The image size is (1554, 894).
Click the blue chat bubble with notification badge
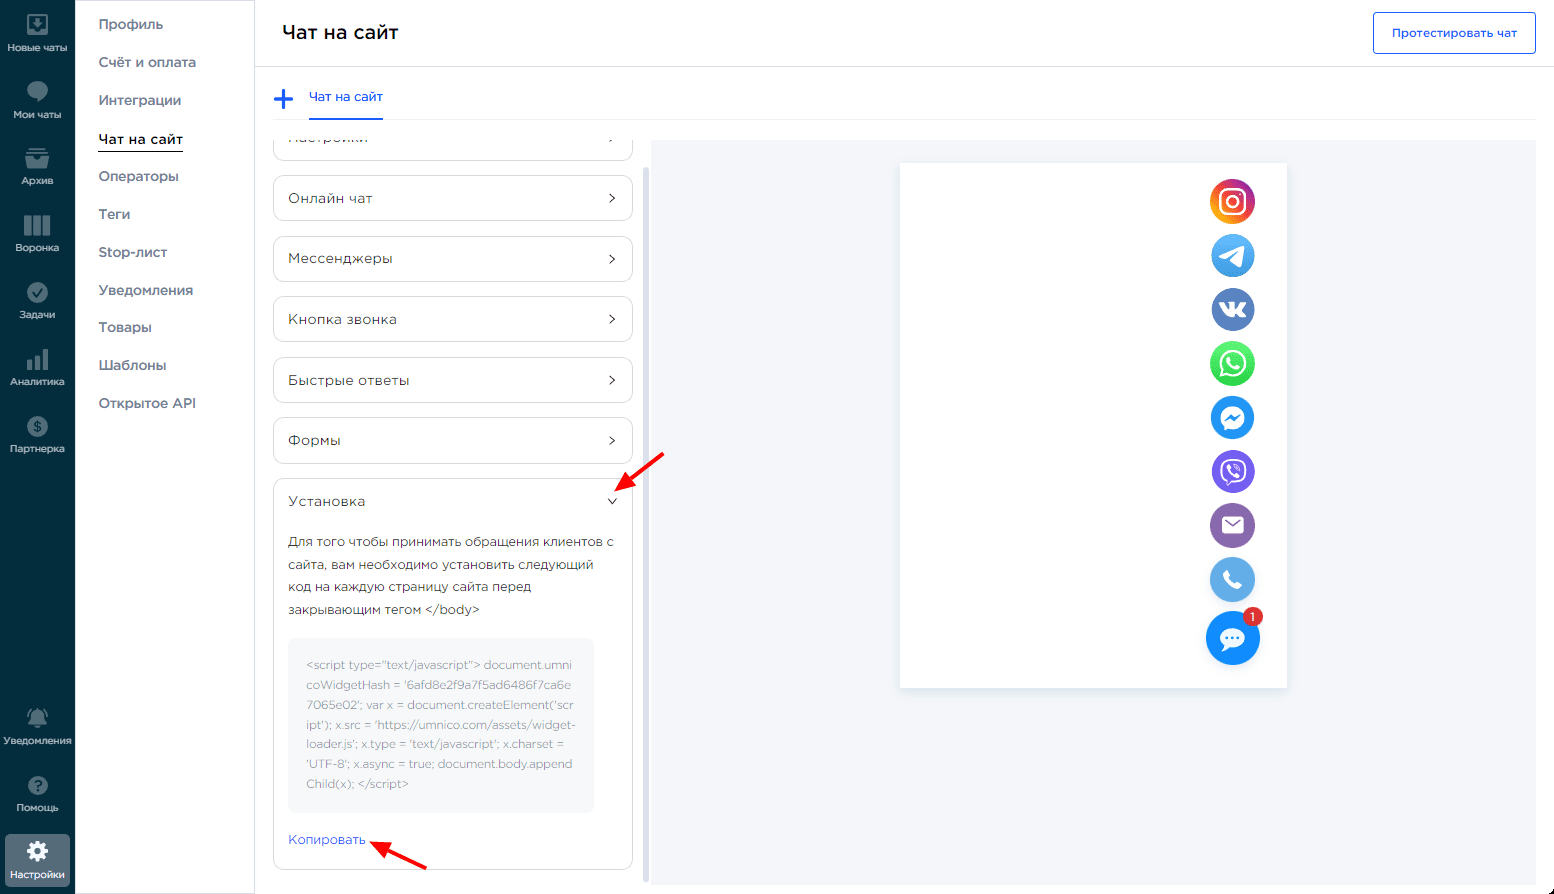[1232, 639]
